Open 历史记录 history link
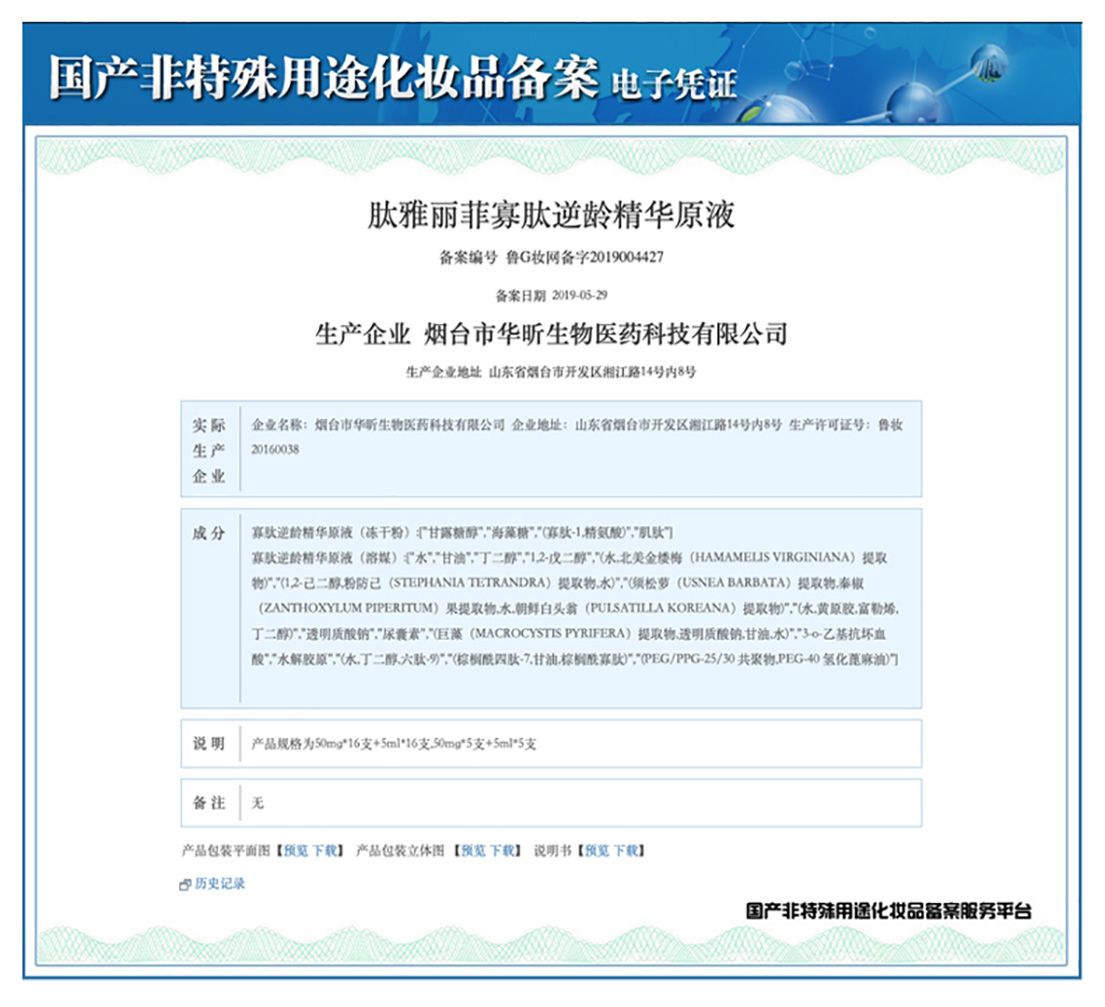Screen dimensions: 1105x1007 (219, 884)
